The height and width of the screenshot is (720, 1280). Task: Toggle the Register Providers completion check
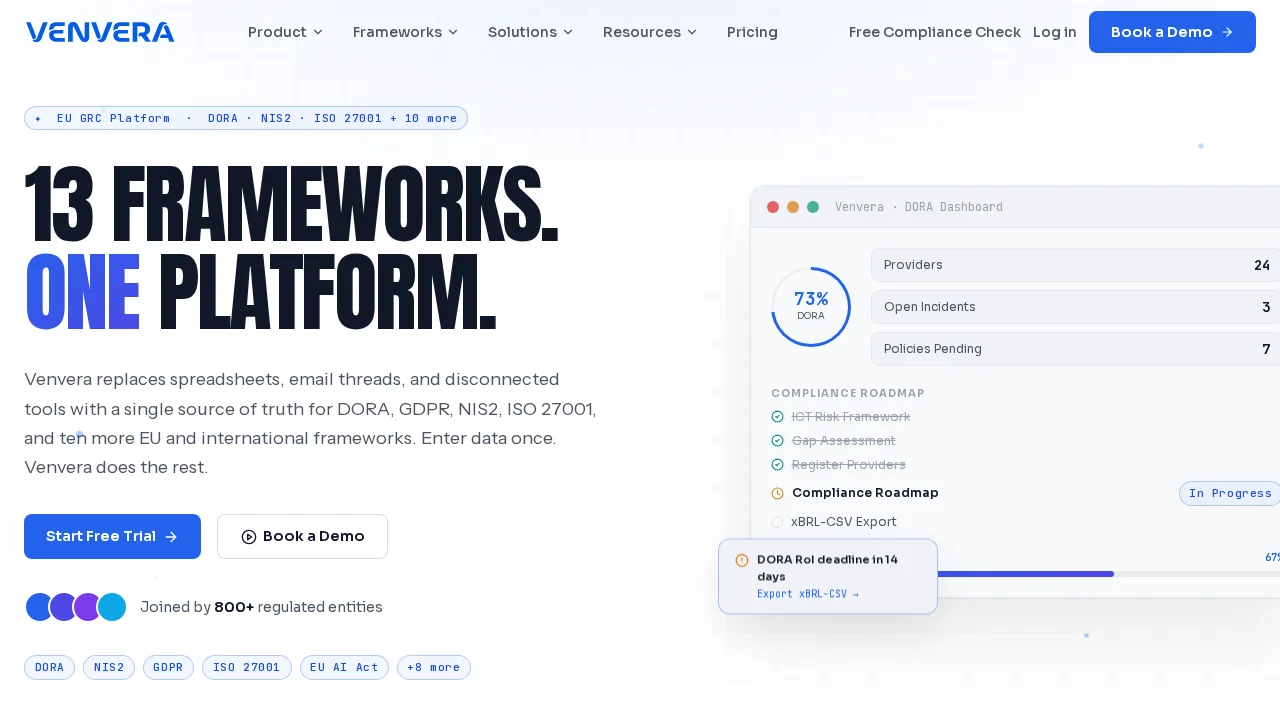coord(777,465)
